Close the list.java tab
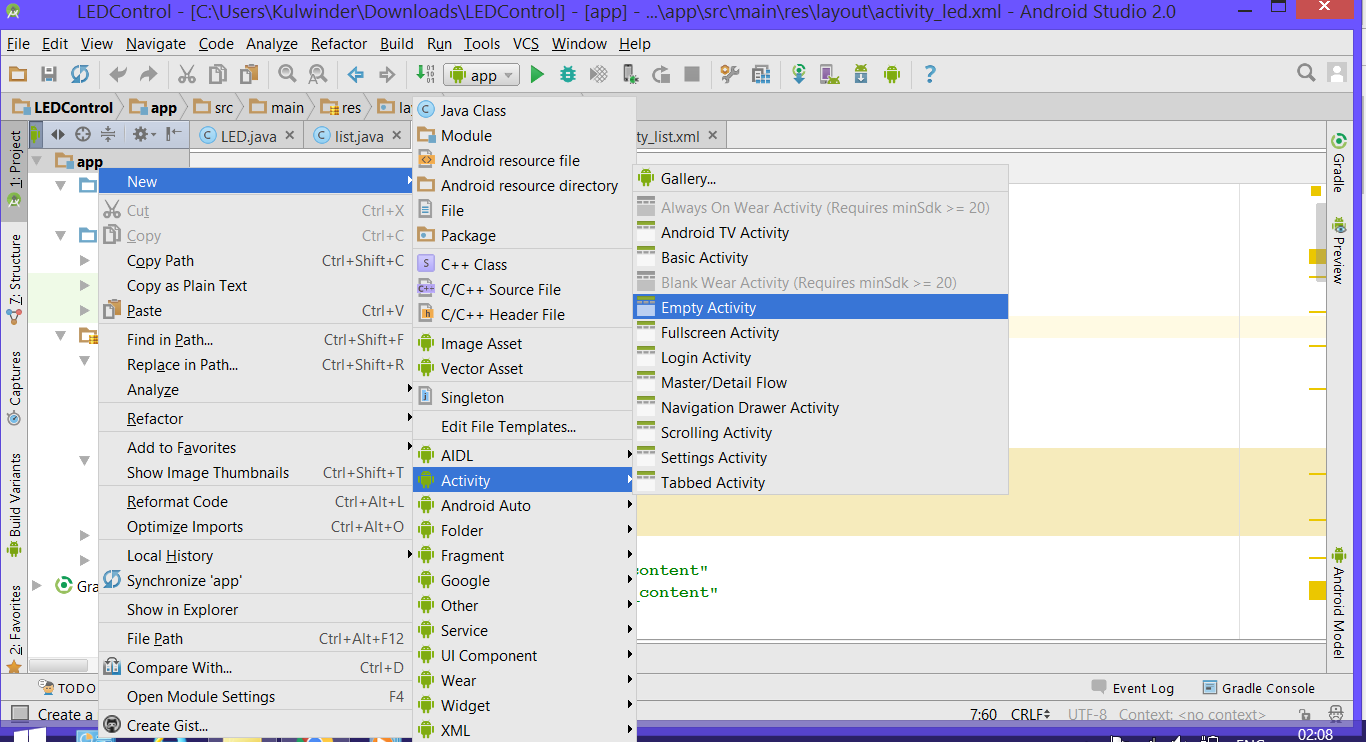This screenshot has width=1368, height=742. [x=396, y=136]
